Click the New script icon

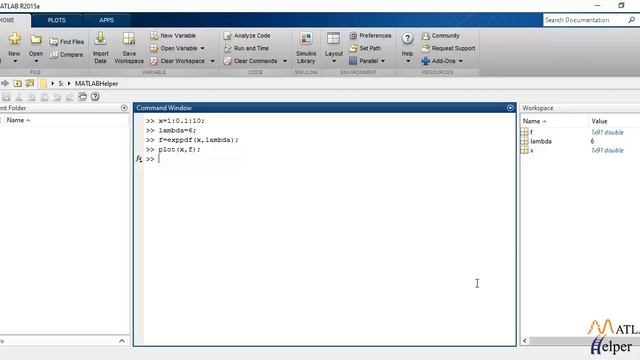tap(14, 40)
